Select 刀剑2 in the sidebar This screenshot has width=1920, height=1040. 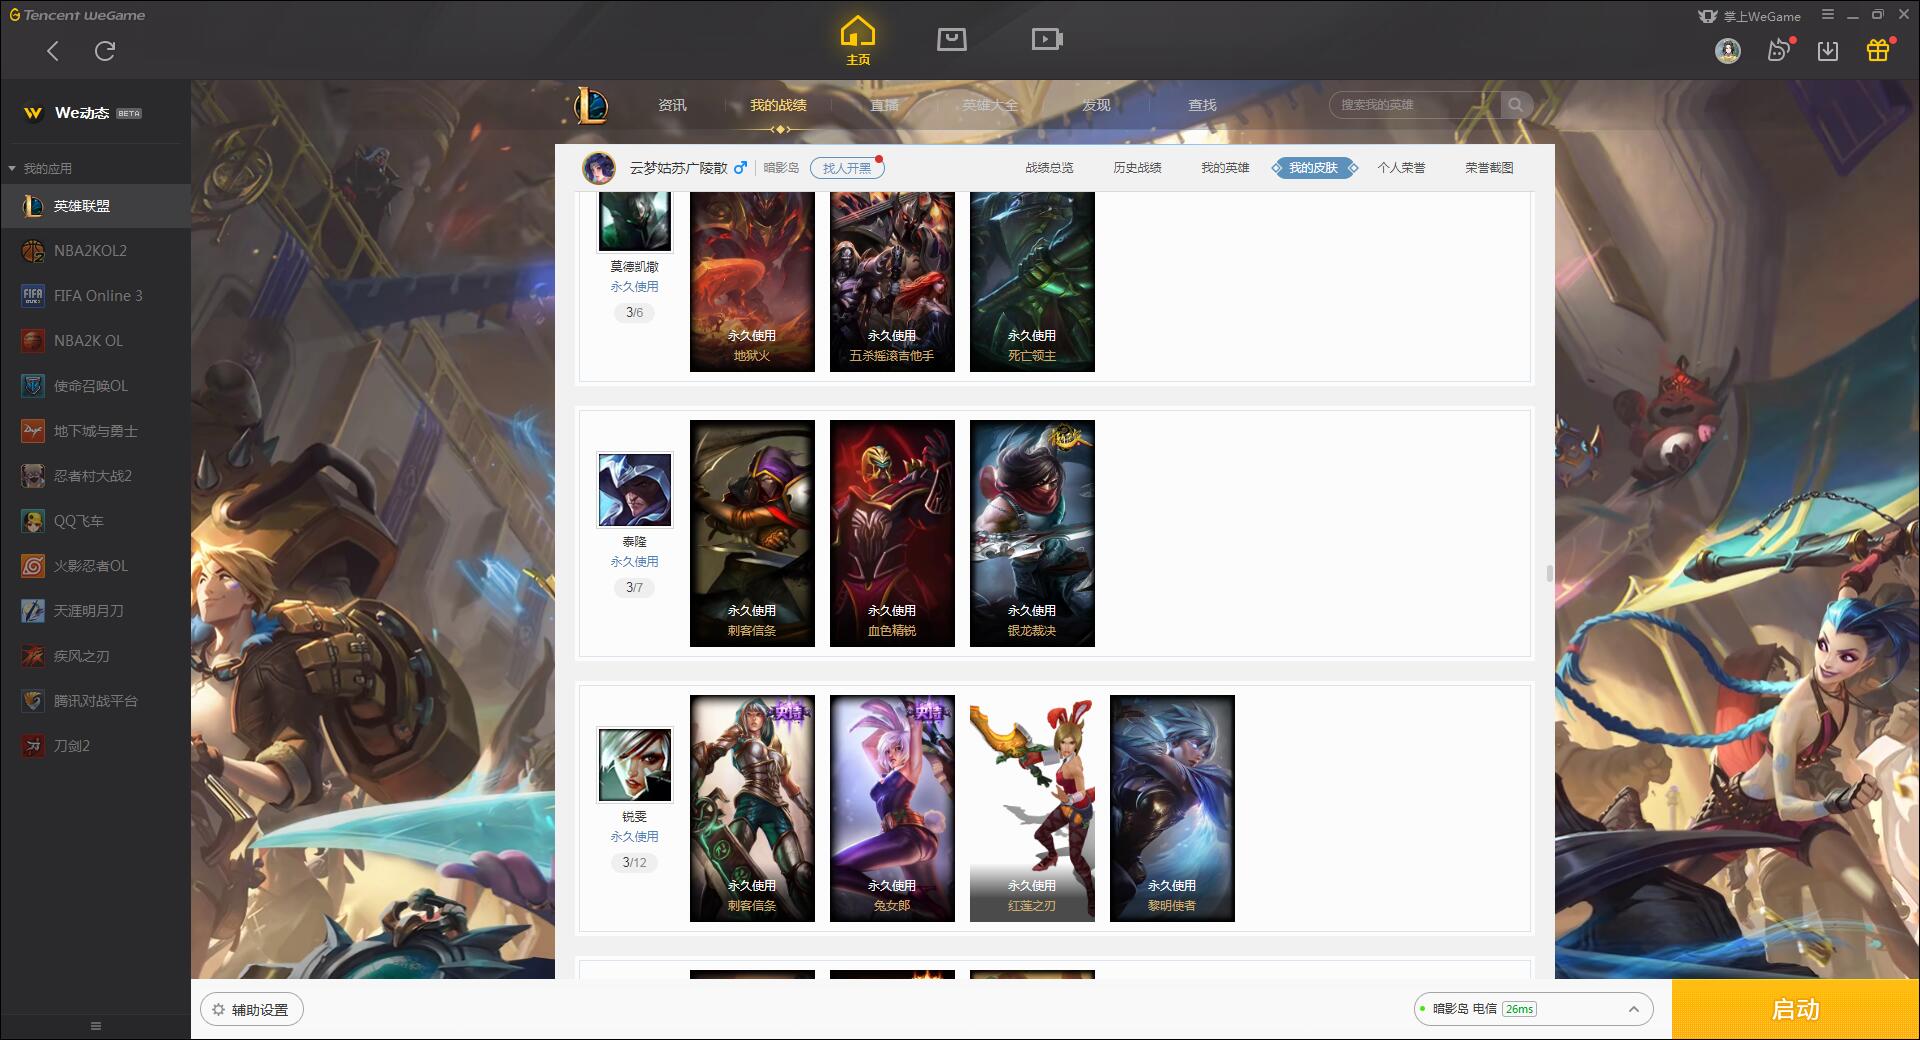pos(95,746)
